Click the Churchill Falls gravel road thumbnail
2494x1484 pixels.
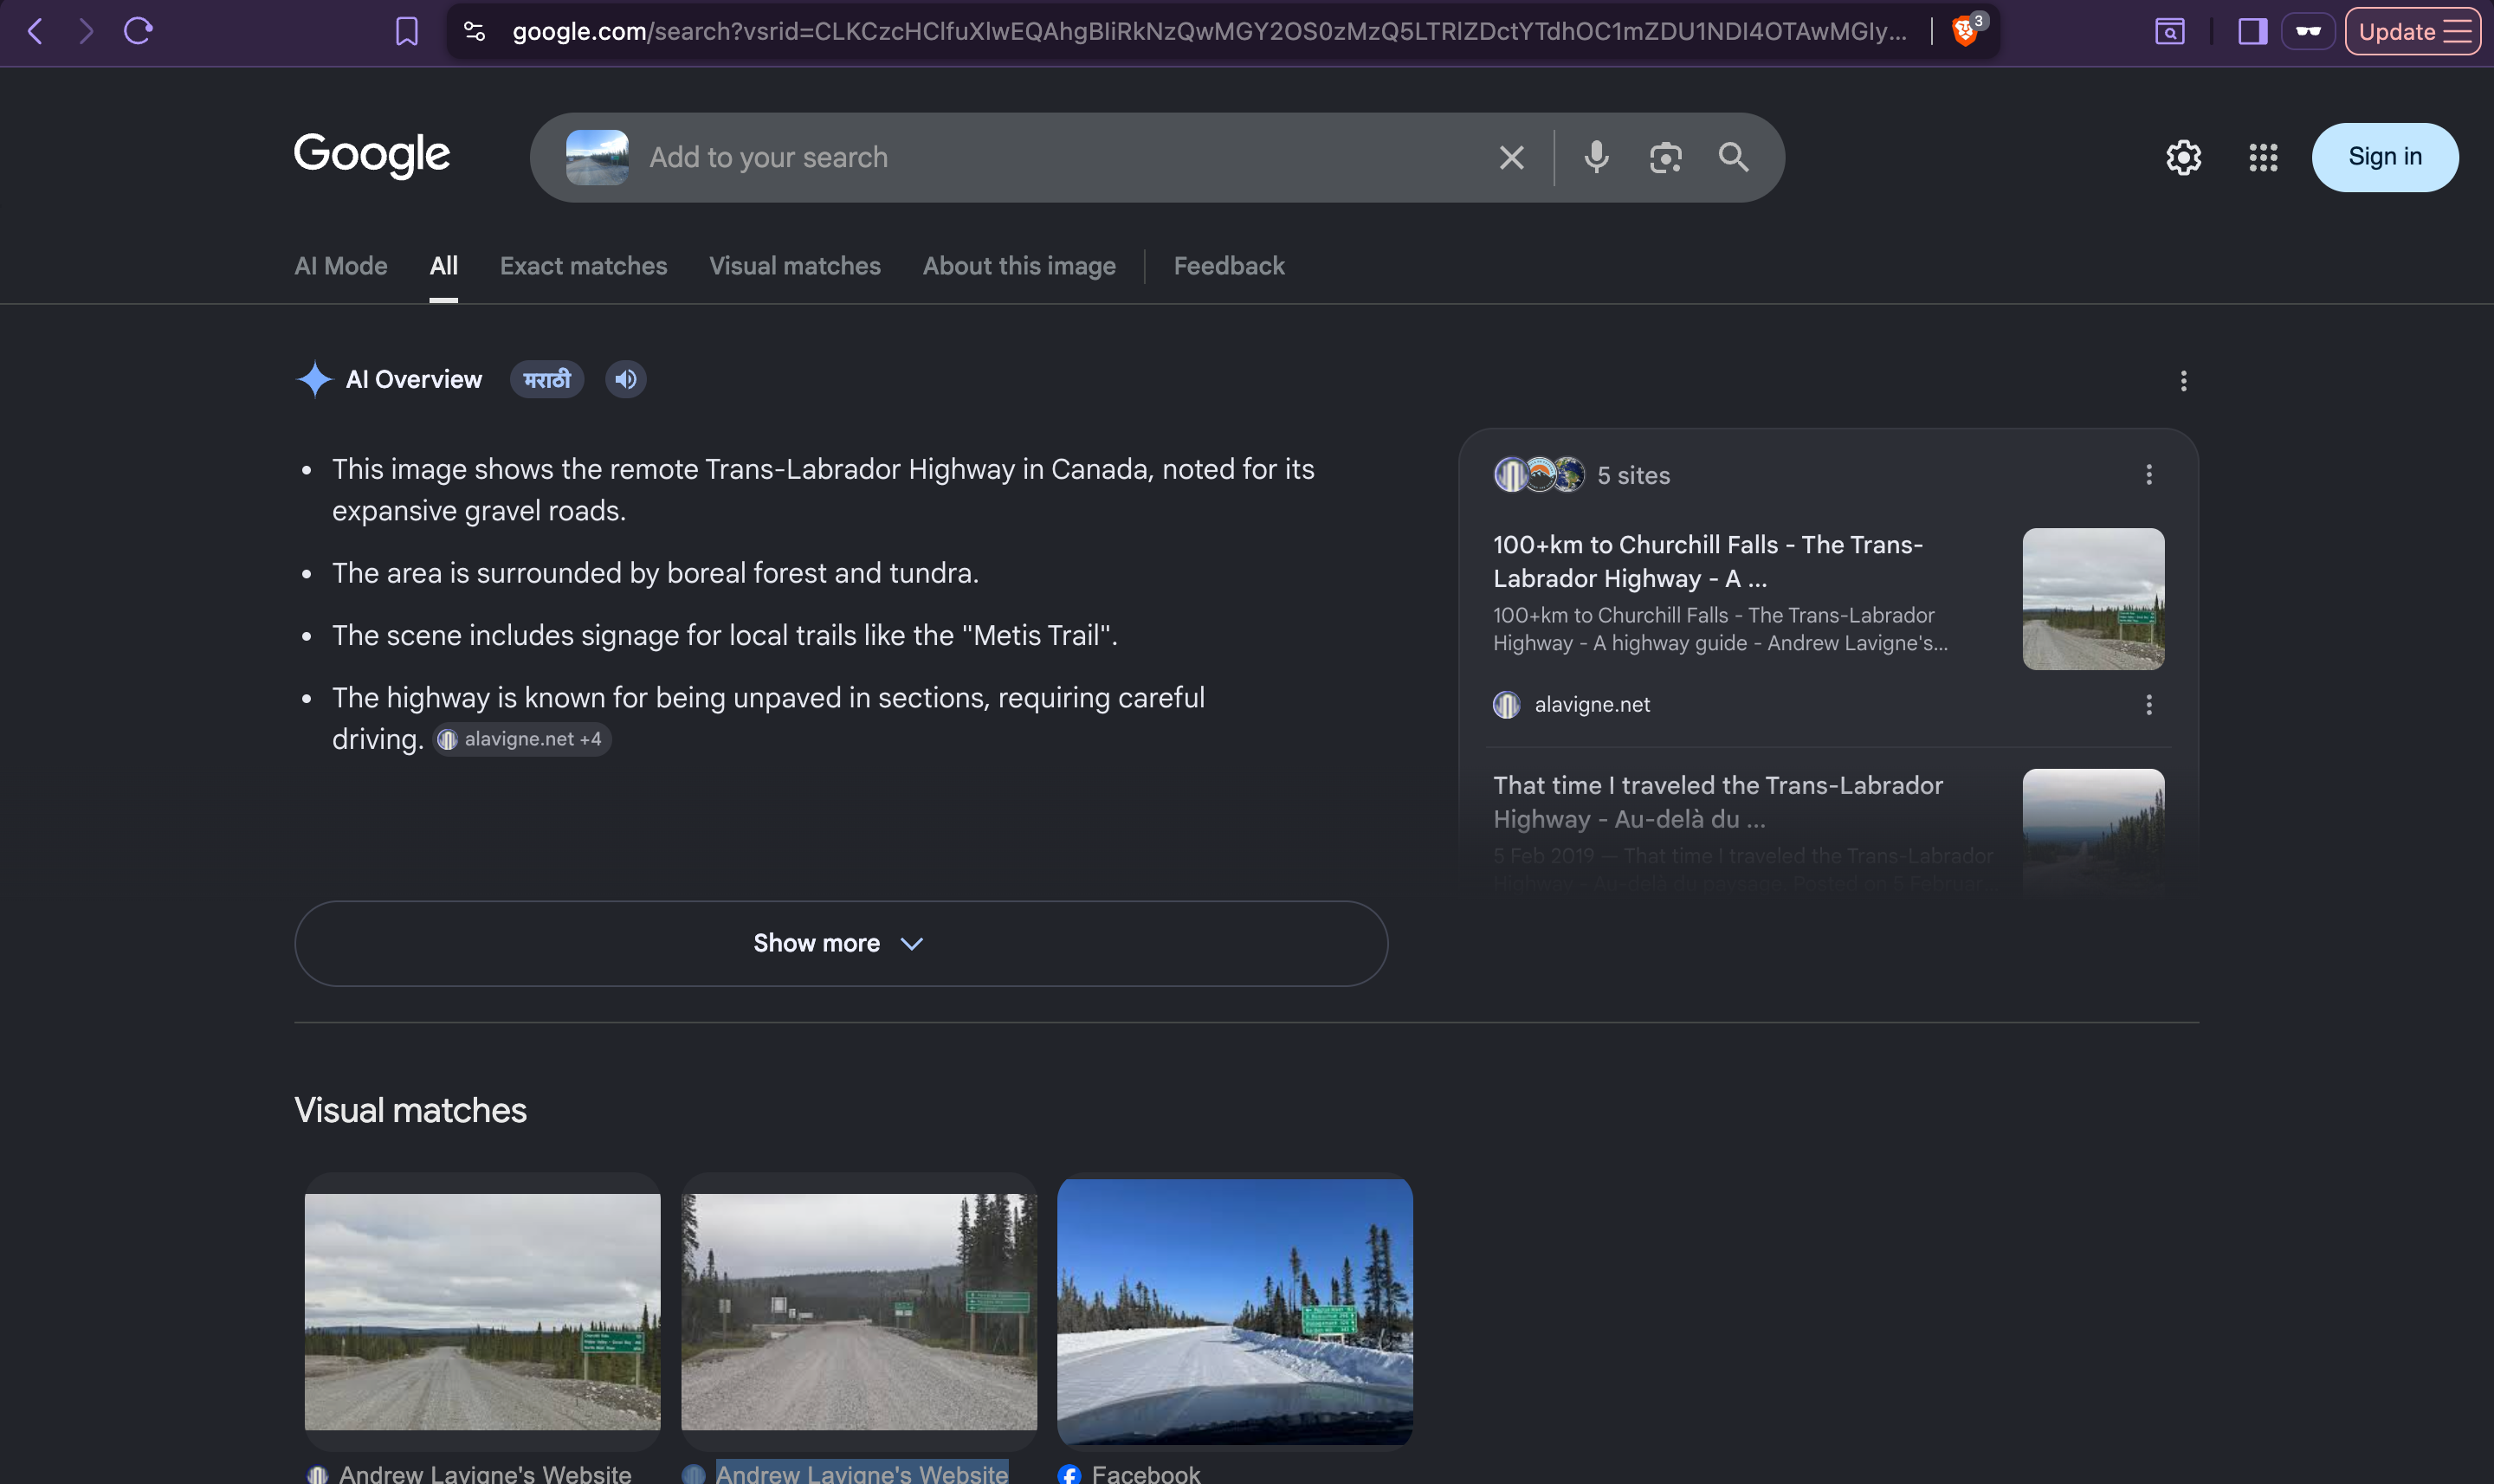tap(2093, 599)
